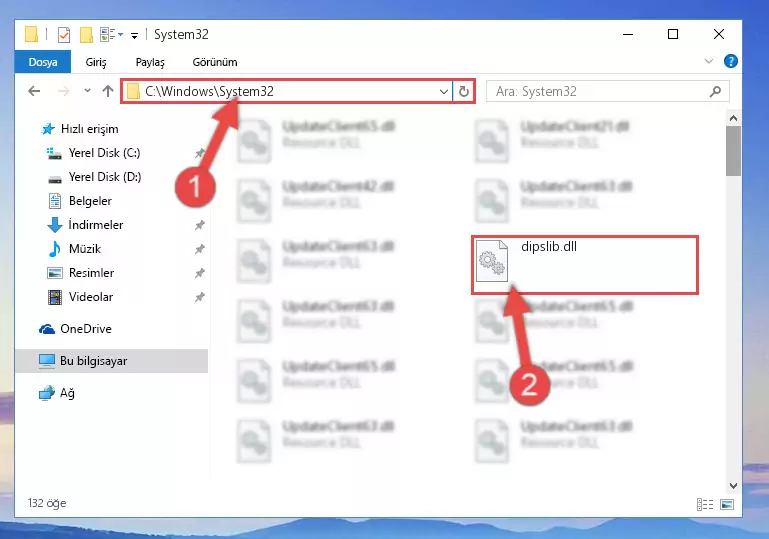Click the New folder icon in title bar
This screenshot has width=769, height=539.
point(86,35)
